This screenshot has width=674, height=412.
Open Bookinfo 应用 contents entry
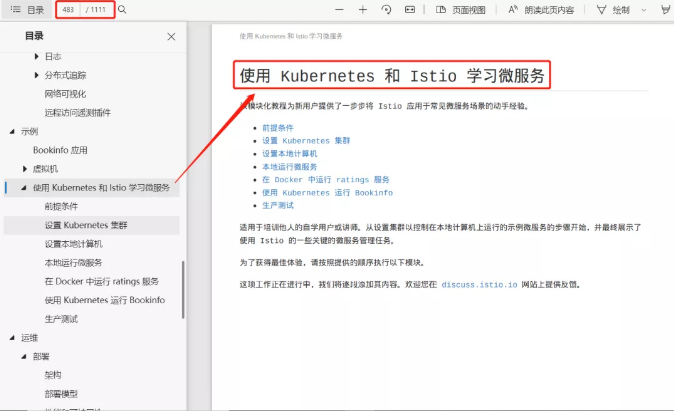(60, 150)
